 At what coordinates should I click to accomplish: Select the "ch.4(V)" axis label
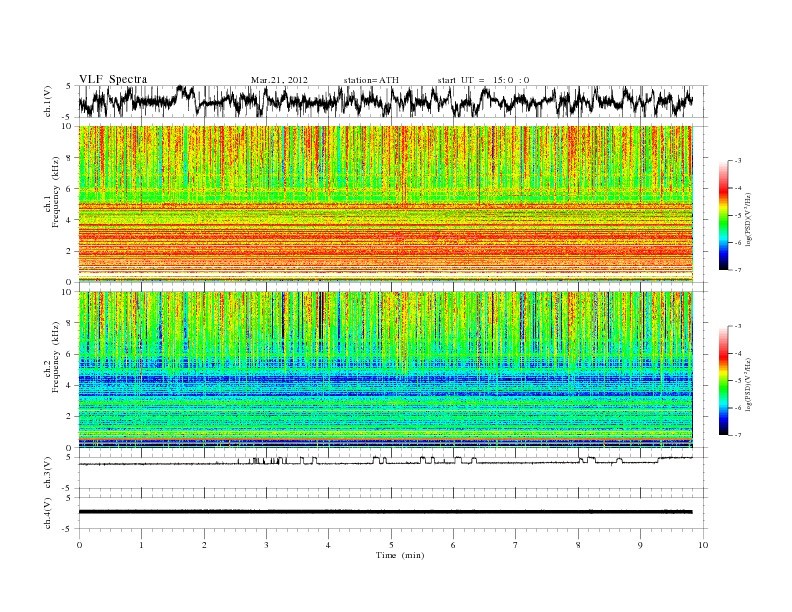click(x=47, y=513)
